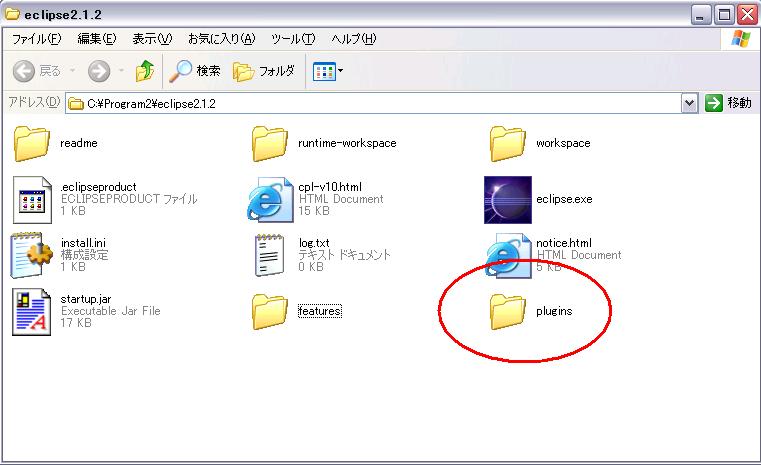Open the Views dropdown arrow

click(x=340, y=71)
